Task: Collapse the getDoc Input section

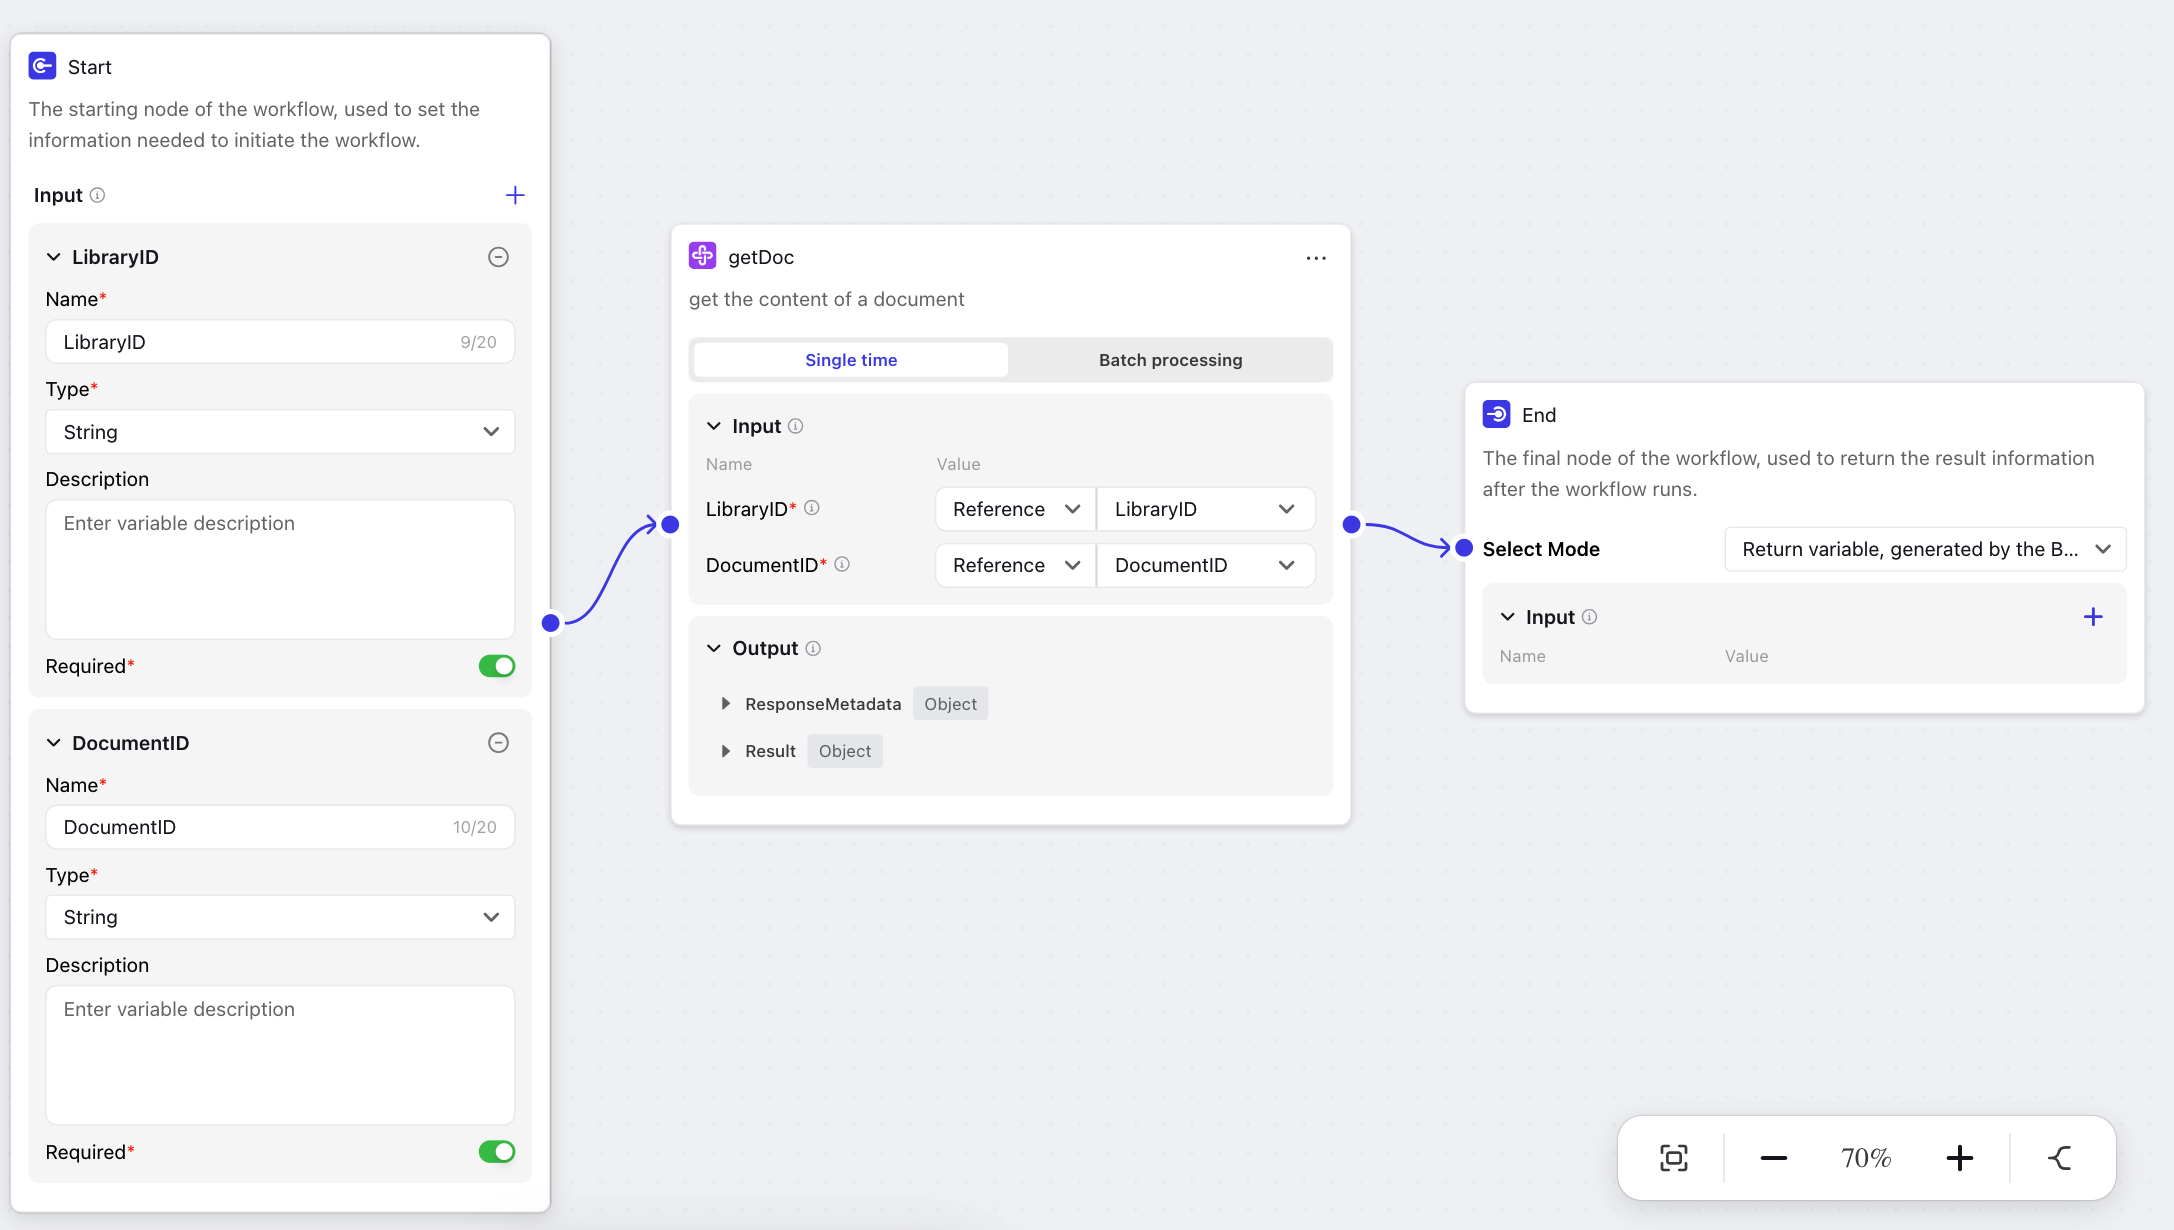Action: (x=714, y=426)
